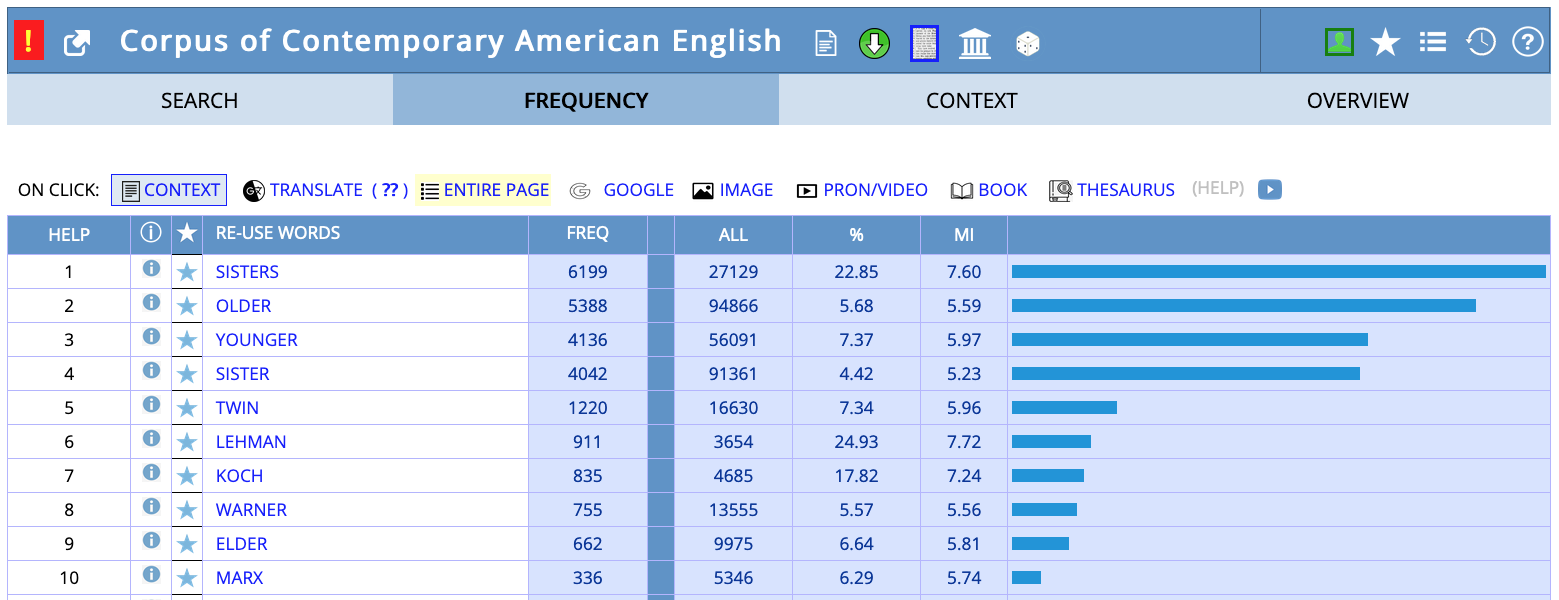The height and width of the screenshot is (600, 1559).
Task: Click the YOUNGER collocate link
Action: (x=256, y=340)
